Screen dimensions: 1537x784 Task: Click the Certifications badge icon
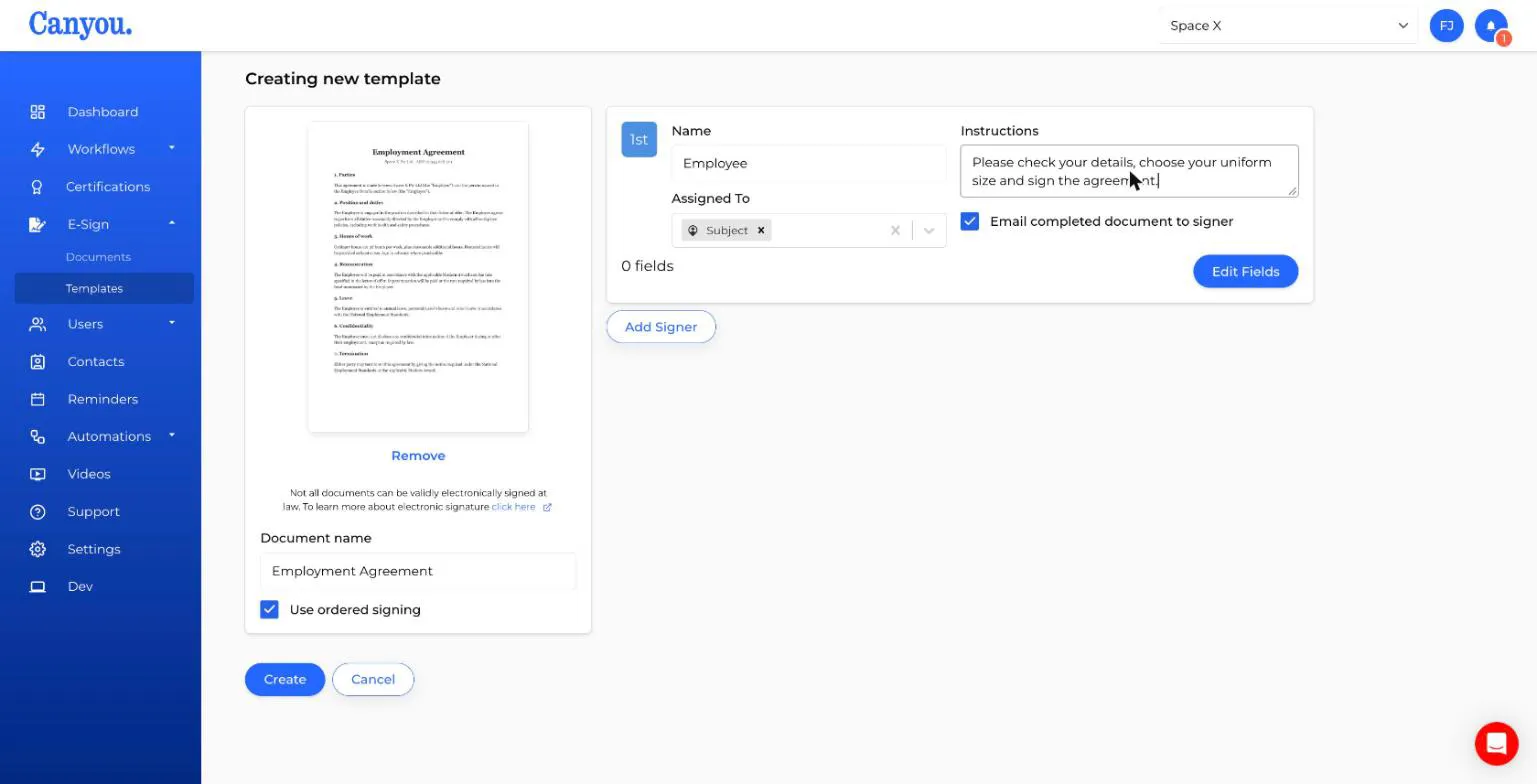[x=38, y=187]
